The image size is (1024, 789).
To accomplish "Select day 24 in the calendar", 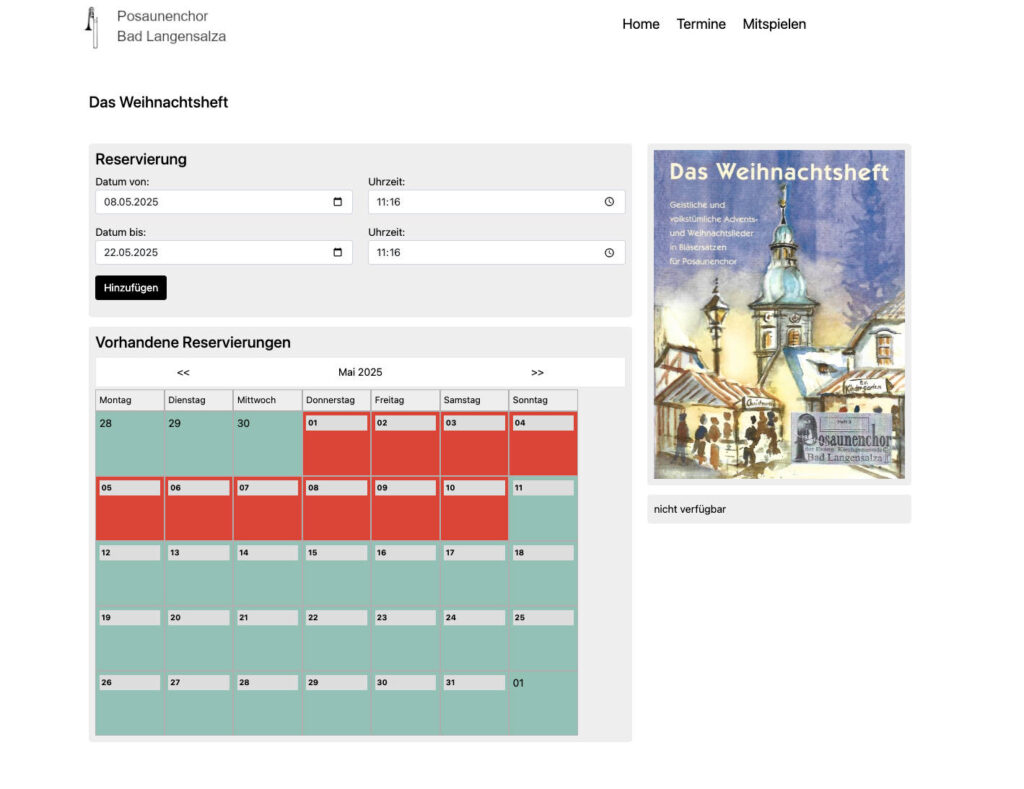I will click(x=474, y=638).
